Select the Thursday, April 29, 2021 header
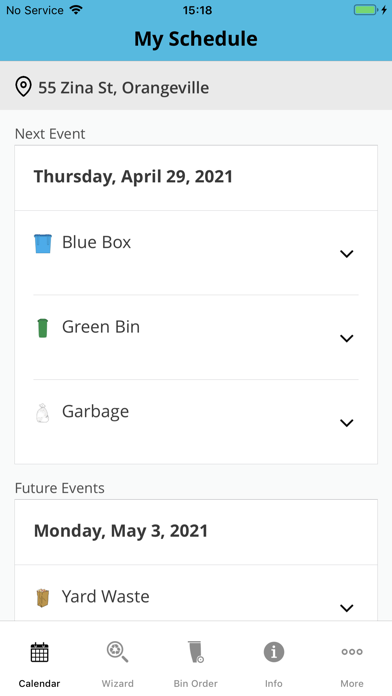Image resolution: width=392 pixels, height=696 pixels. [x=133, y=177]
